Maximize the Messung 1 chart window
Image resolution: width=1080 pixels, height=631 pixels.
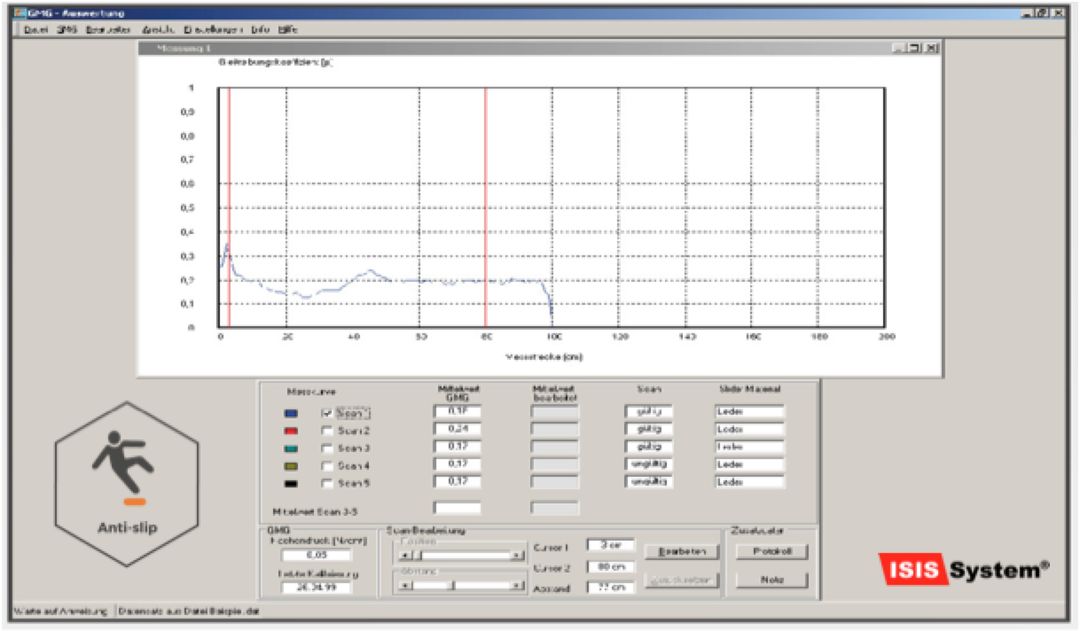(915, 48)
